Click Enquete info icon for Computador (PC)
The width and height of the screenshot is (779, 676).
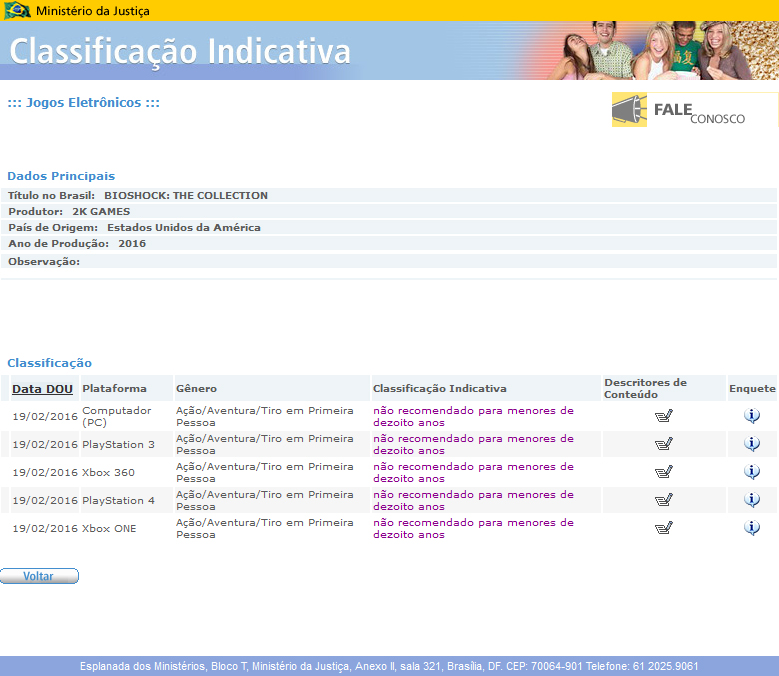coord(752,416)
